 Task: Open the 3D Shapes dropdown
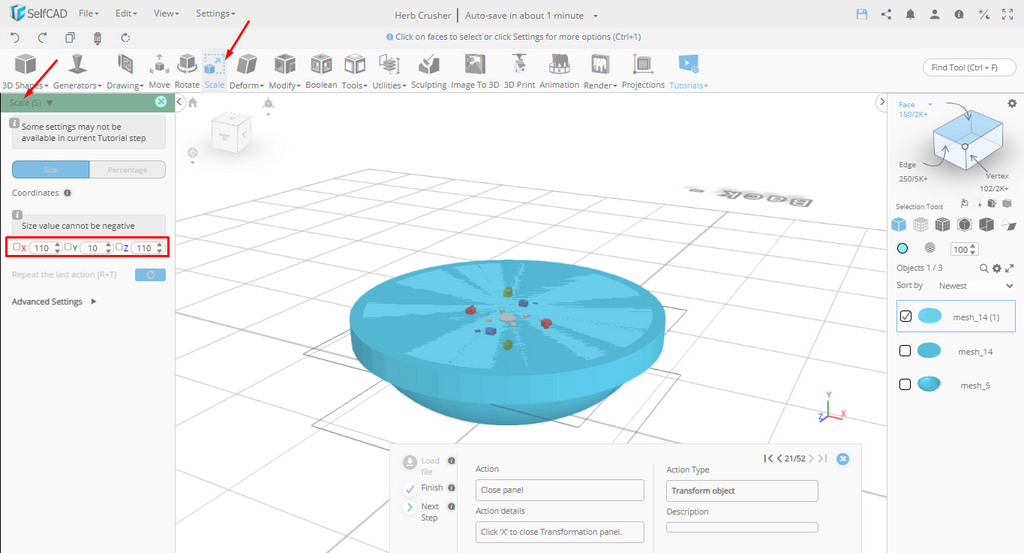[x=25, y=71]
